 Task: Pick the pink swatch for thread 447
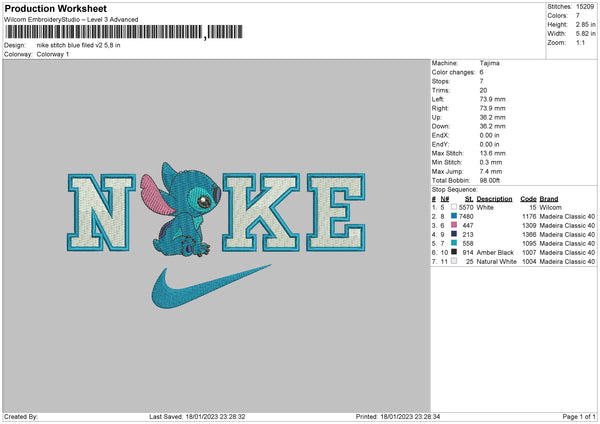(x=453, y=225)
